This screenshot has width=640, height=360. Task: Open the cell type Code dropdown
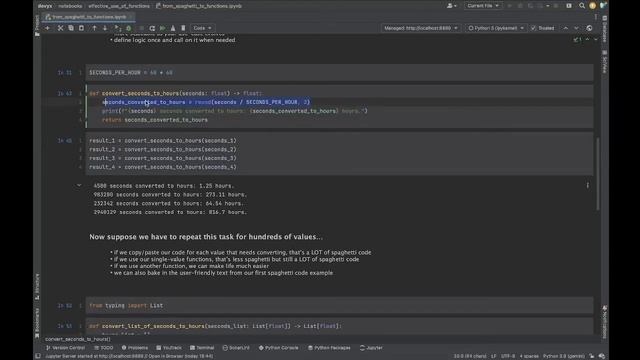(202, 28)
